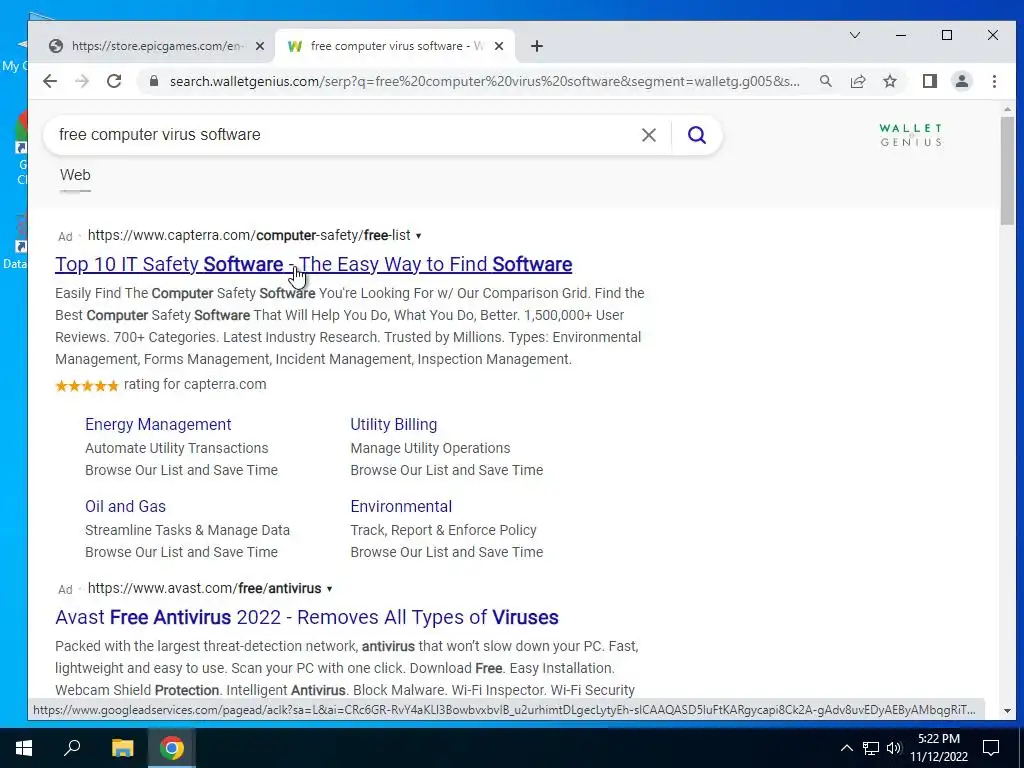Open the address bar zoom magnifier icon
This screenshot has width=1024, height=768.
[x=826, y=82]
